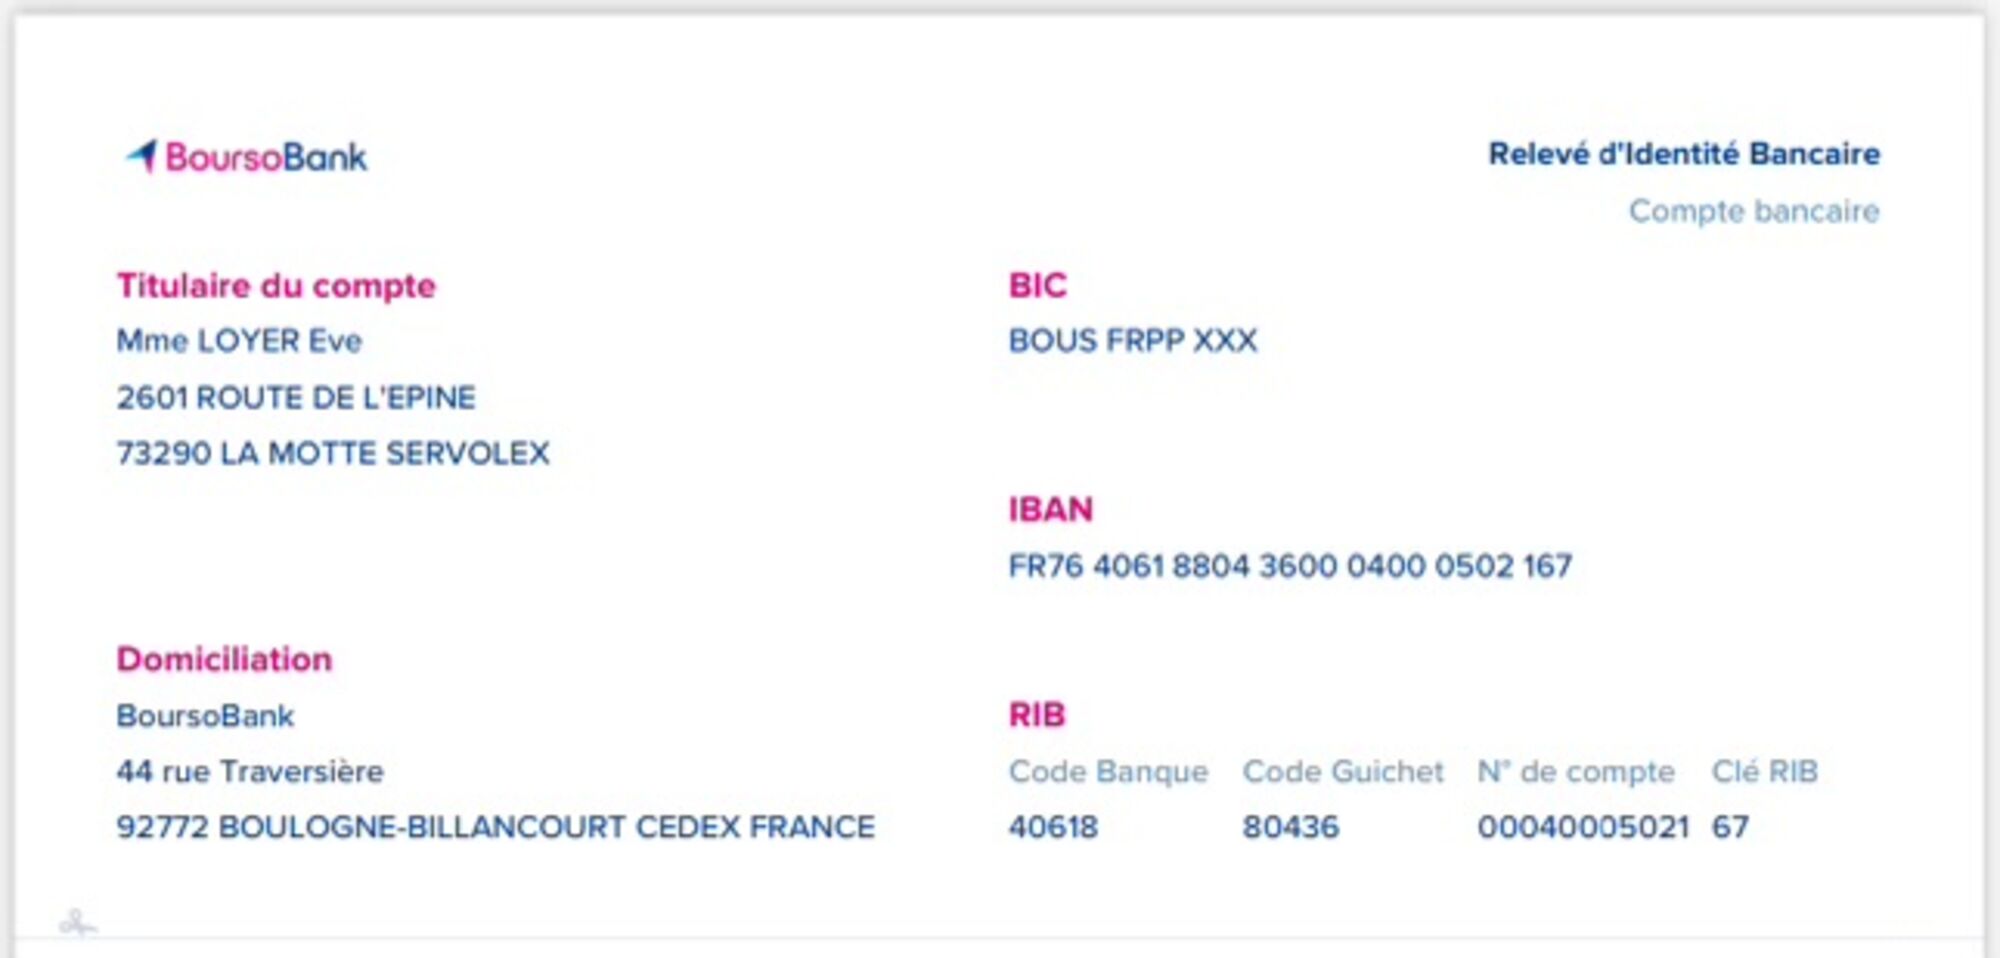Click the BoursoBank logo arrow icon

pos(142,155)
